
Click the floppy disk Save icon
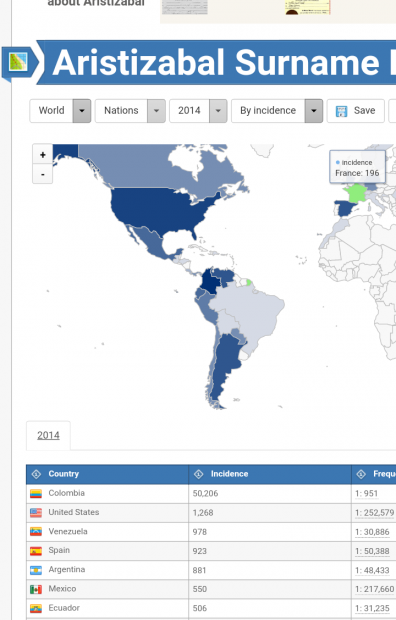pos(341,111)
